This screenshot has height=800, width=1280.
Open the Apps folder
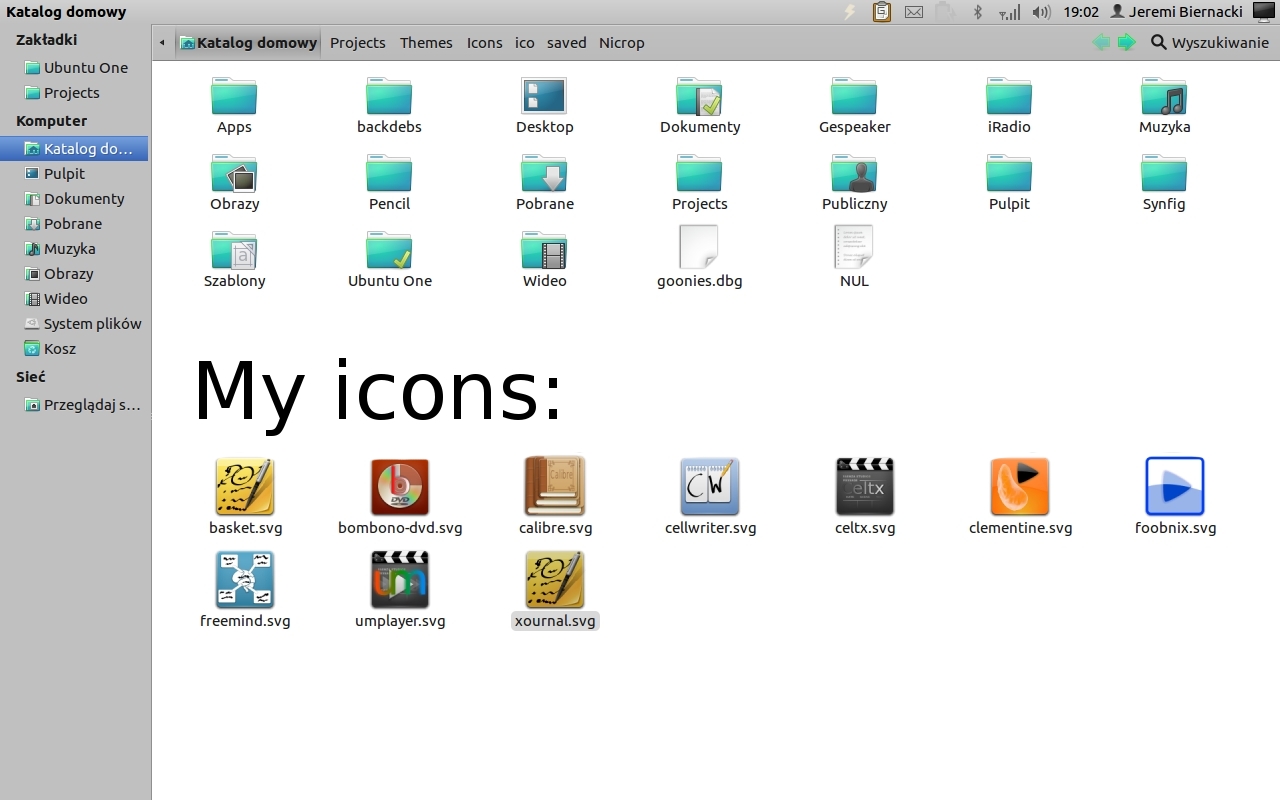pos(234,97)
